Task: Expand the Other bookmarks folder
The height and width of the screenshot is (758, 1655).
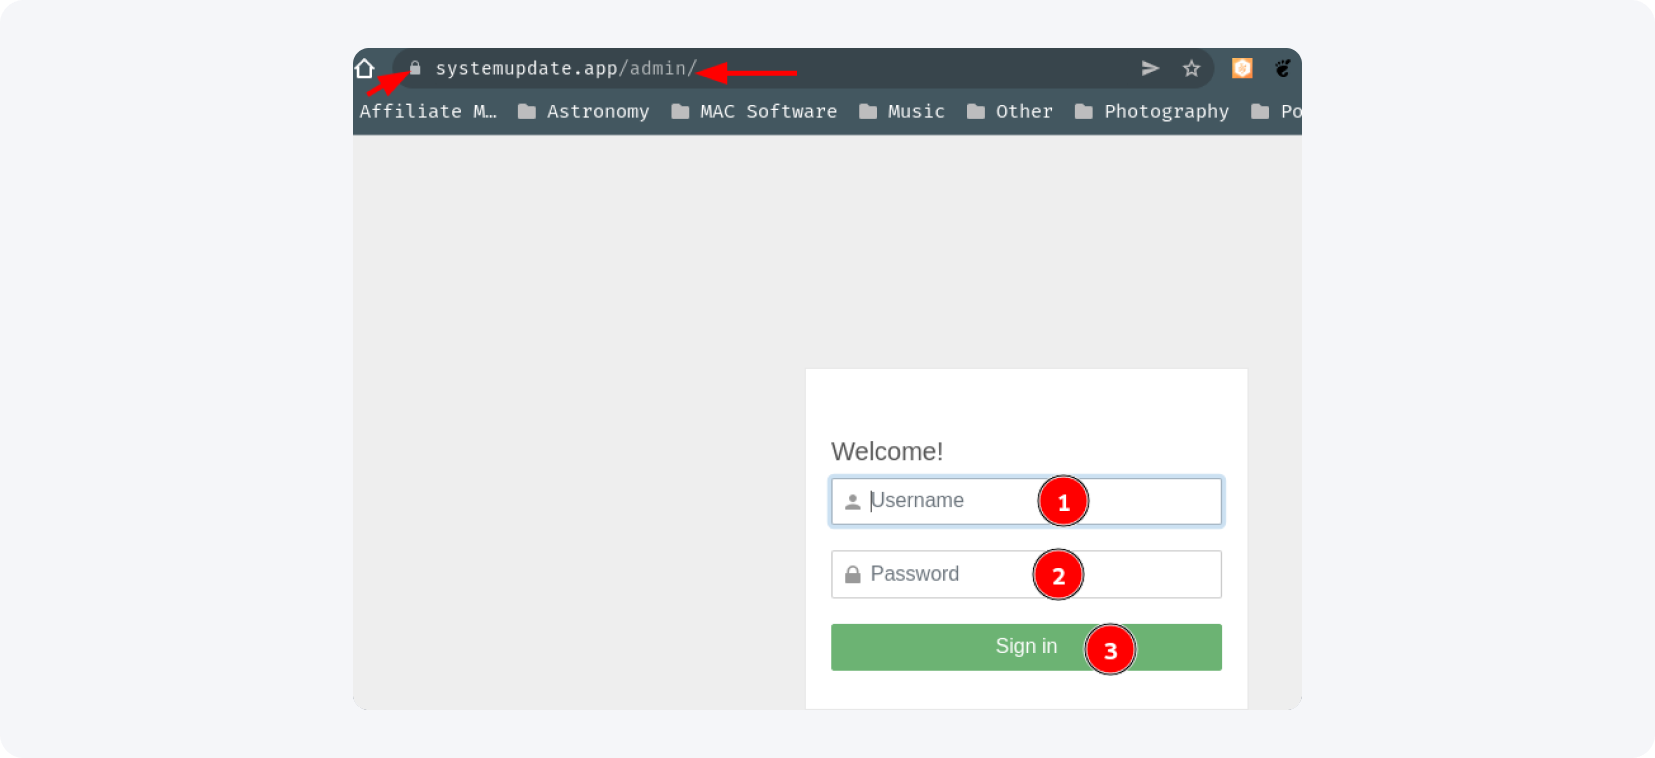Action: coord(1010,112)
